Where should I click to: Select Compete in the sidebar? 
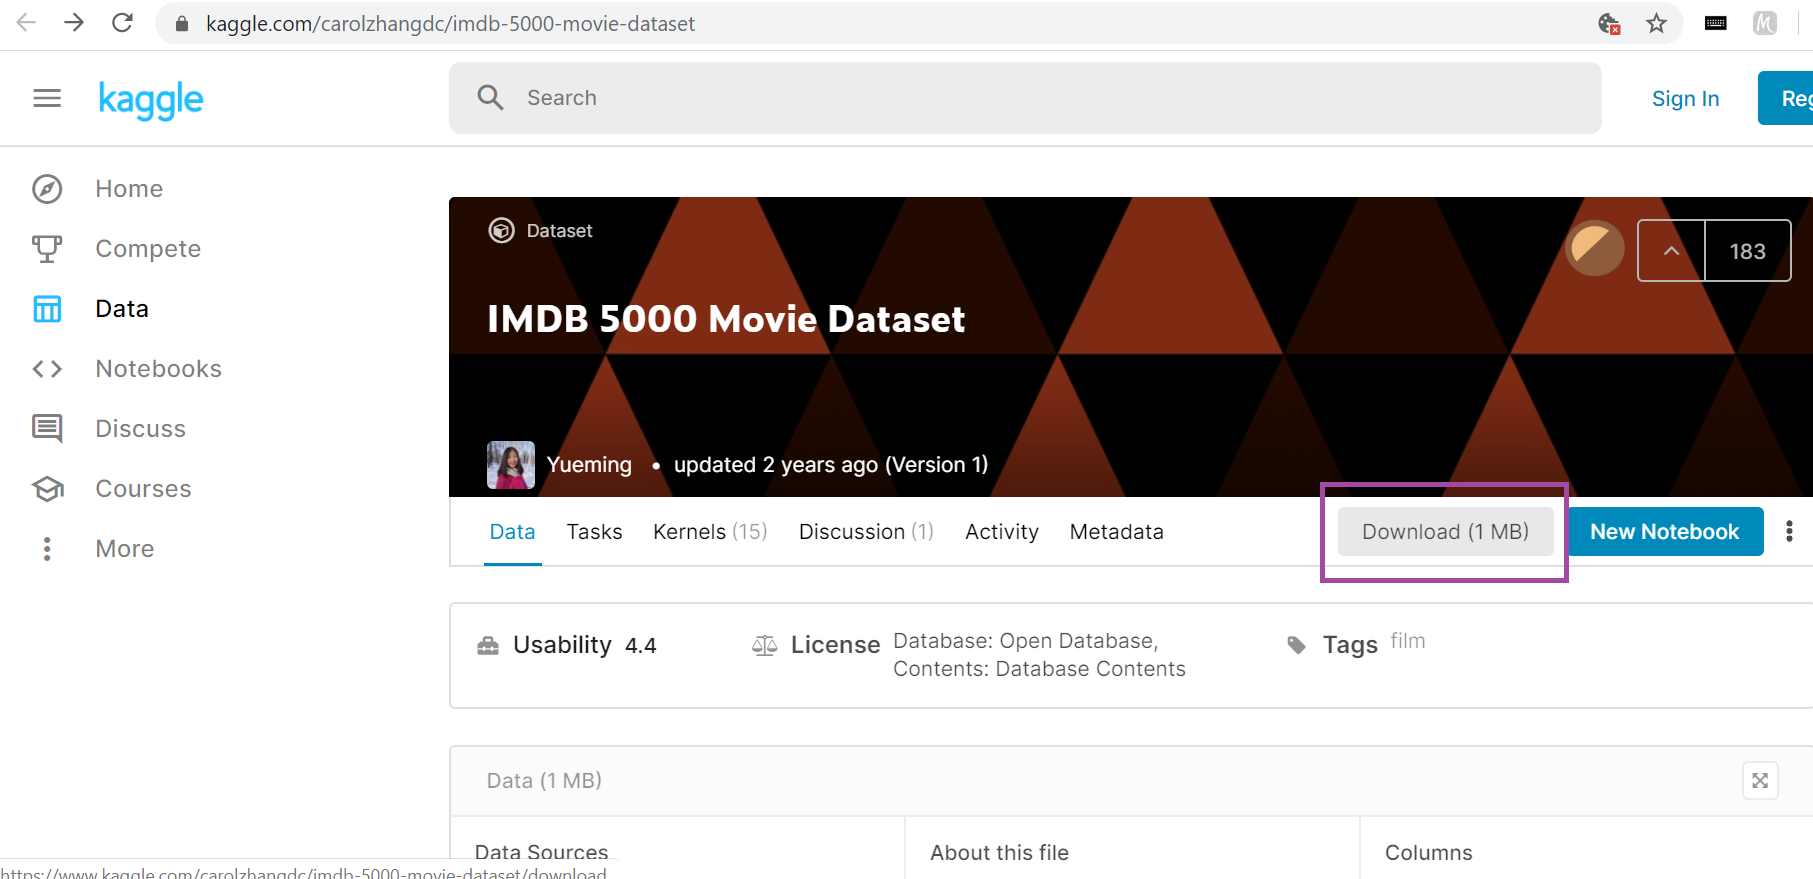click(148, 249)
